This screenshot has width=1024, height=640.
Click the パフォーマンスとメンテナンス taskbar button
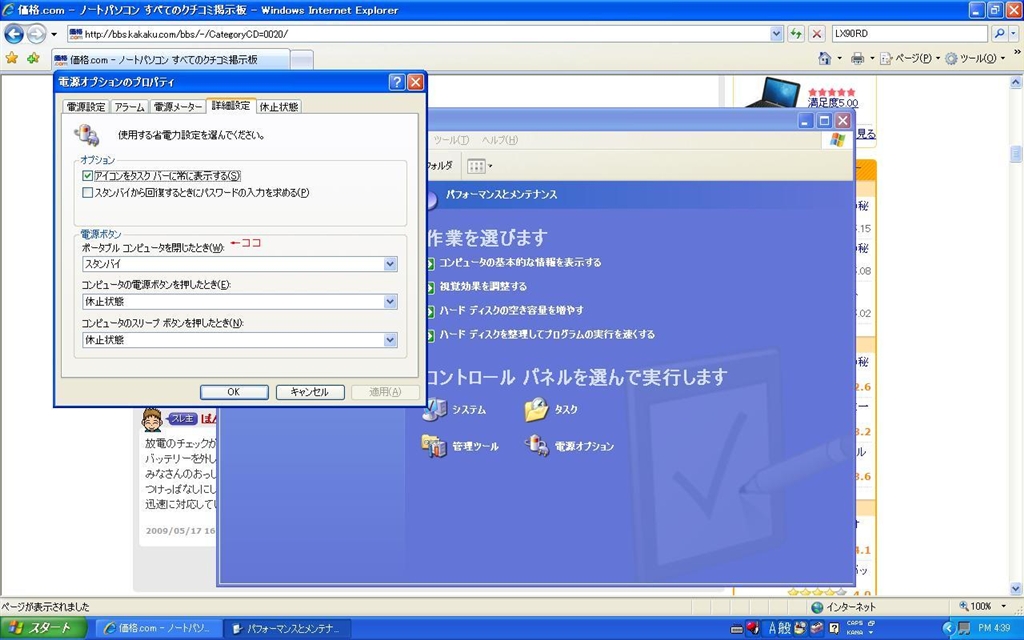point(287,628)
